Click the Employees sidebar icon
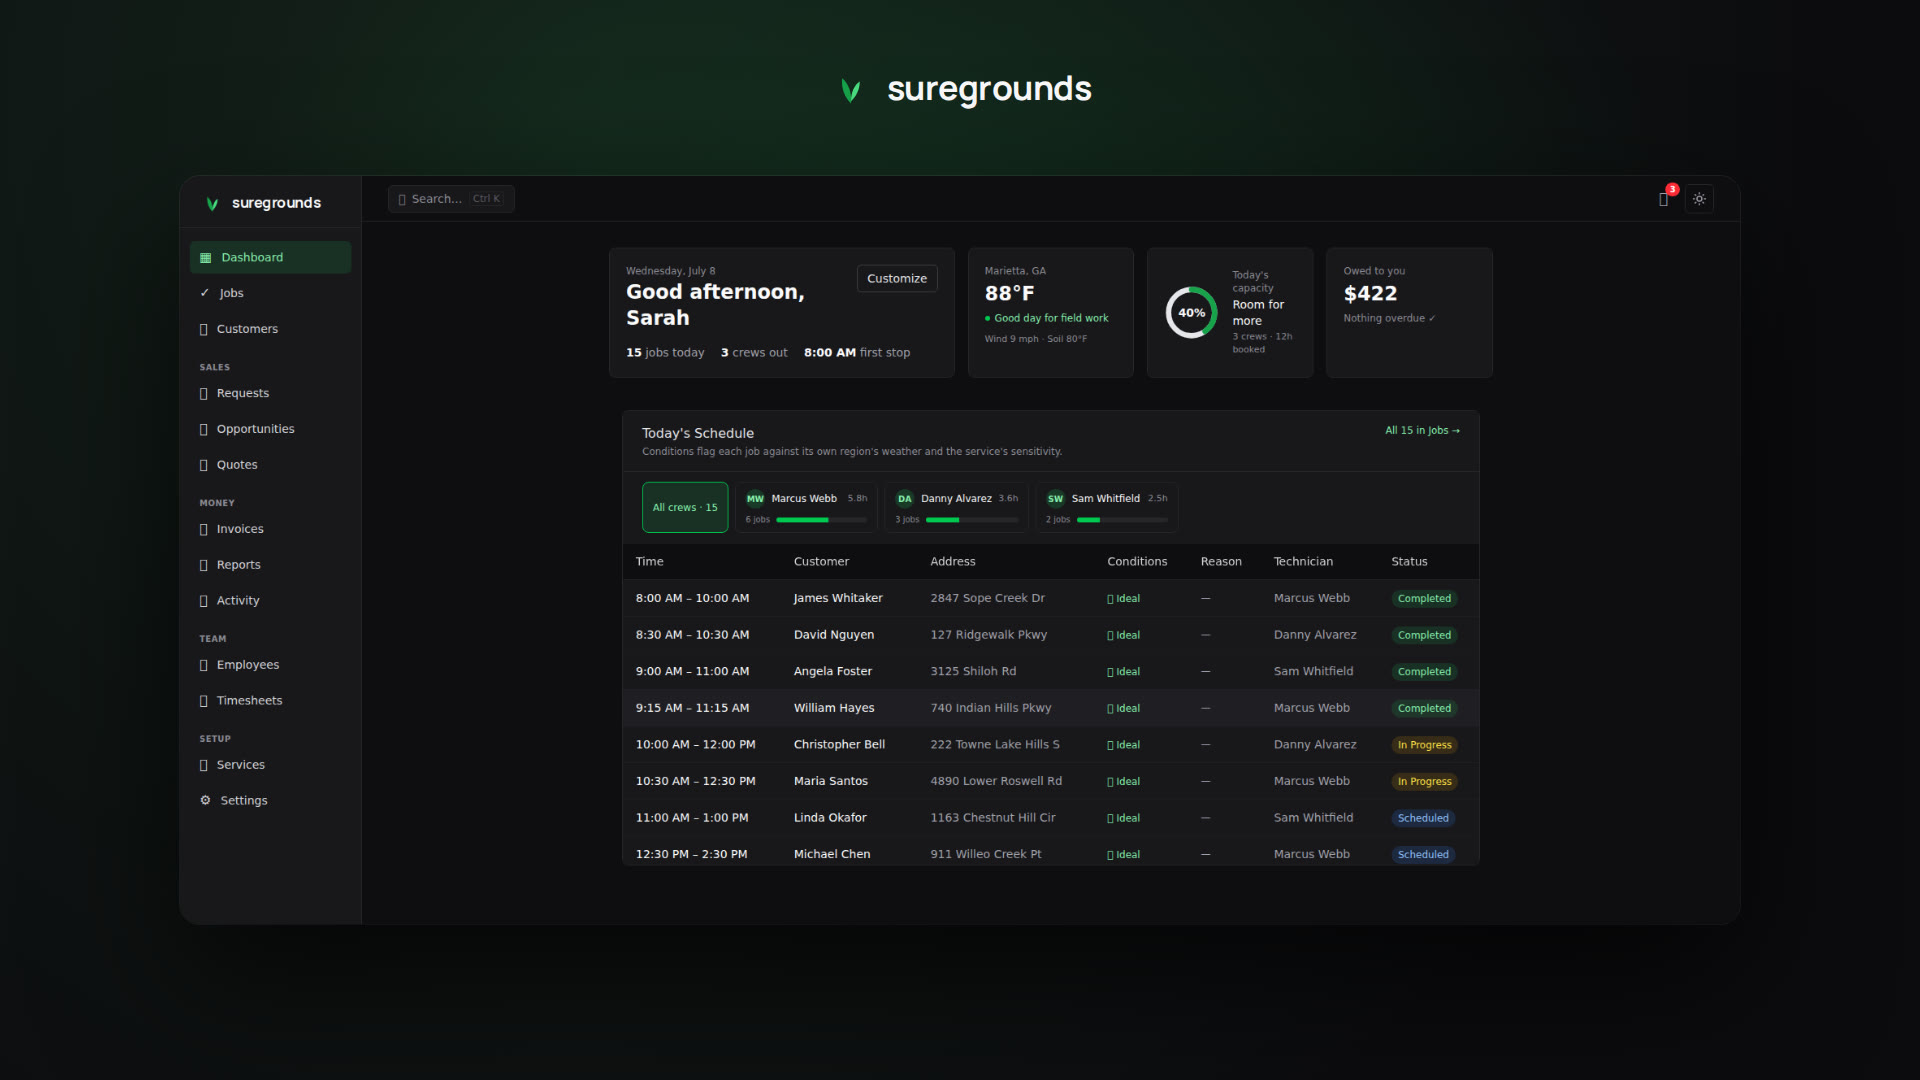1920x1080 pixels. (x=204, y=665)
